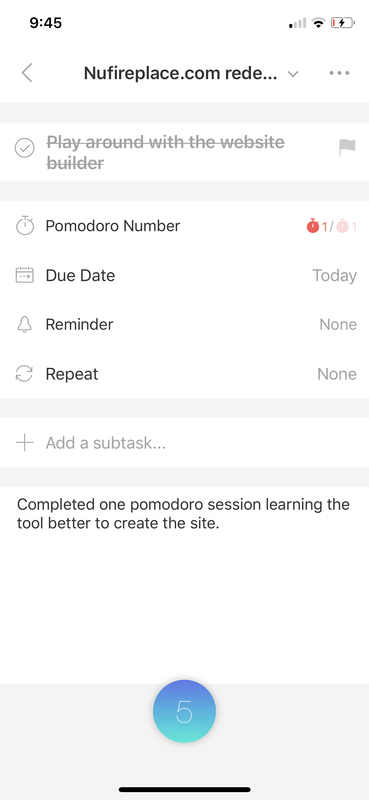Start the round gradient 5 timer button
The image size is (369, 800).
tap(184, 711)
